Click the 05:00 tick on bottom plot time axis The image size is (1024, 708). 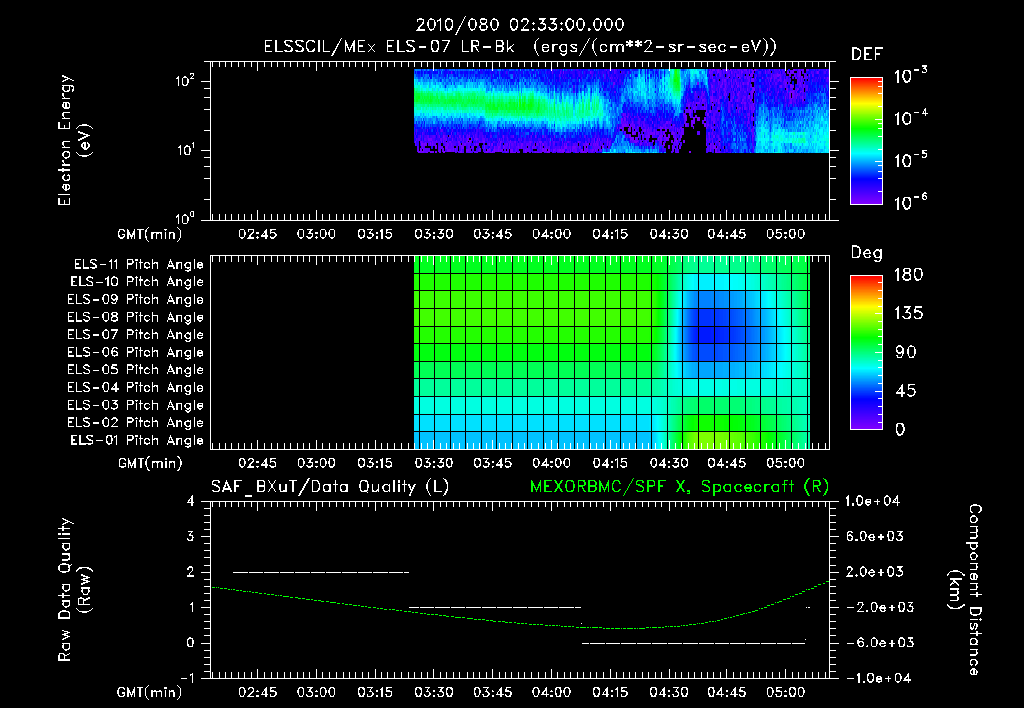click(x=786, y=692)
